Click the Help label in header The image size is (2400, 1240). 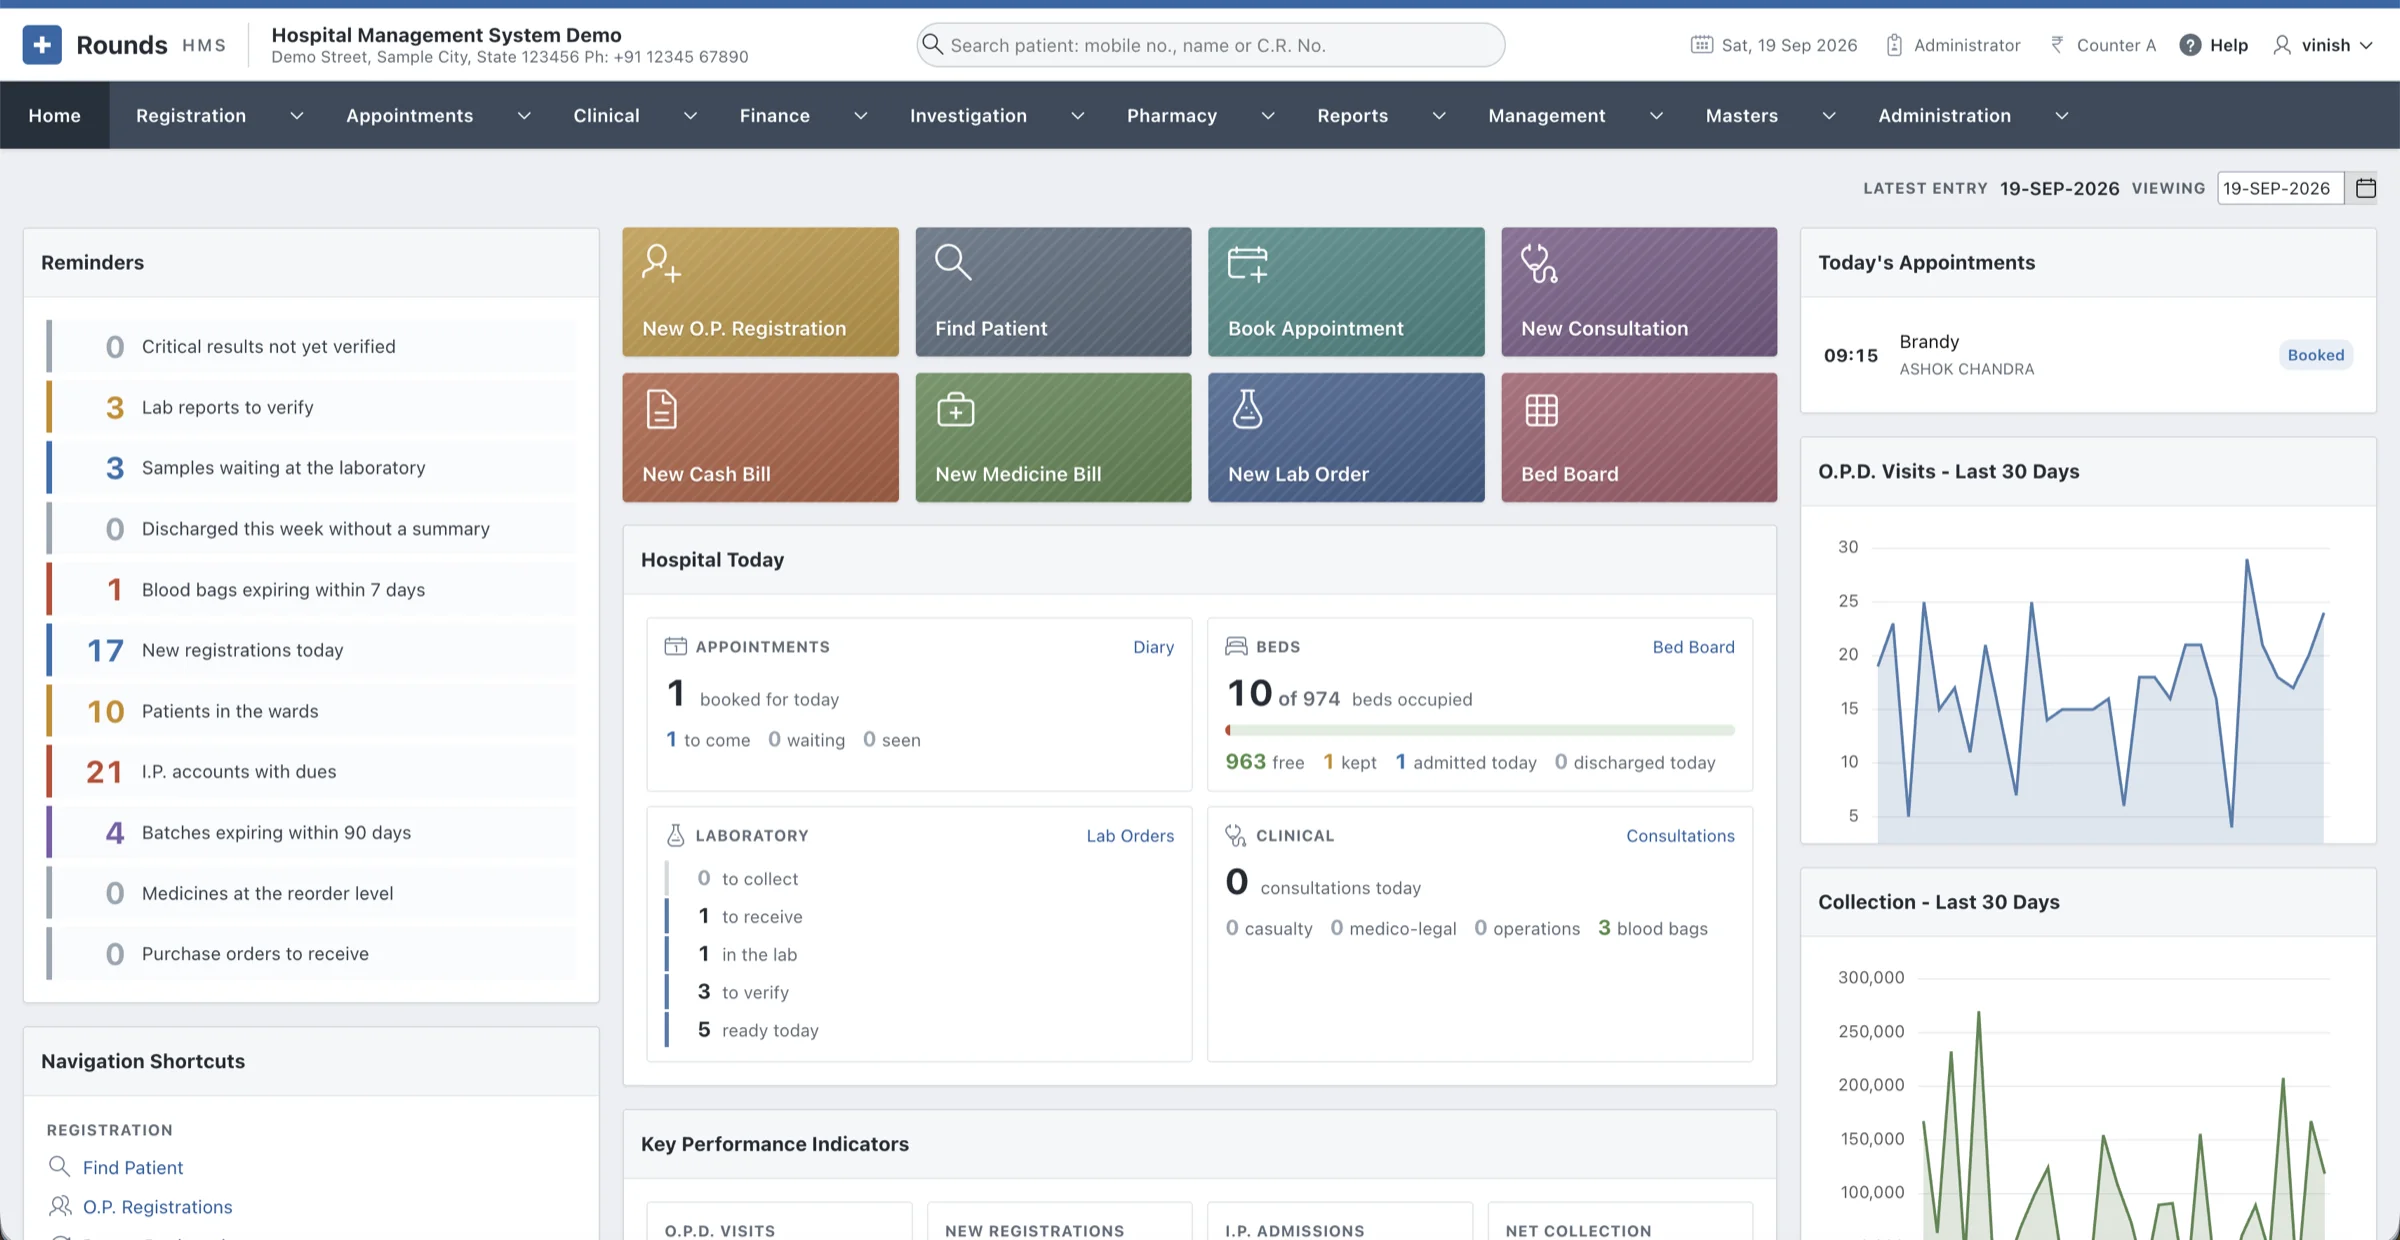pyautogui.click(x=2229, y=45)
